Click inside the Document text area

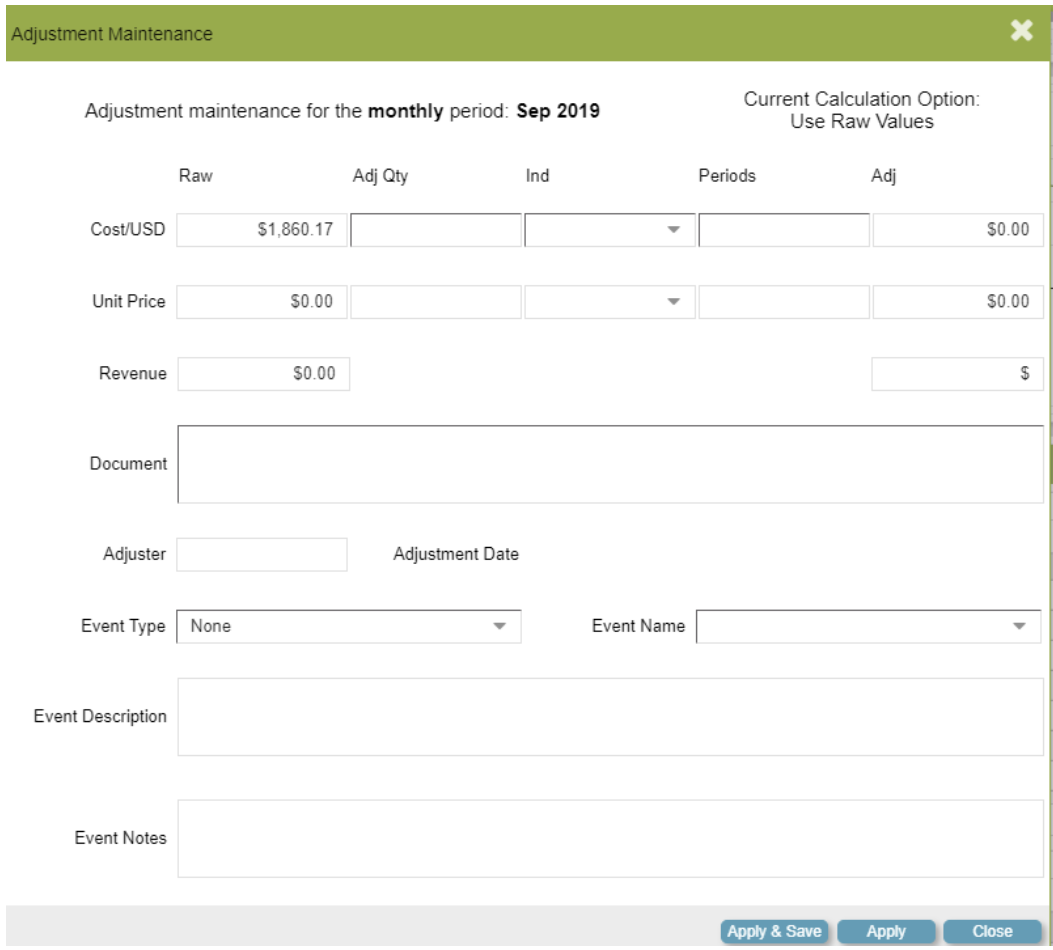pos(610,463)
